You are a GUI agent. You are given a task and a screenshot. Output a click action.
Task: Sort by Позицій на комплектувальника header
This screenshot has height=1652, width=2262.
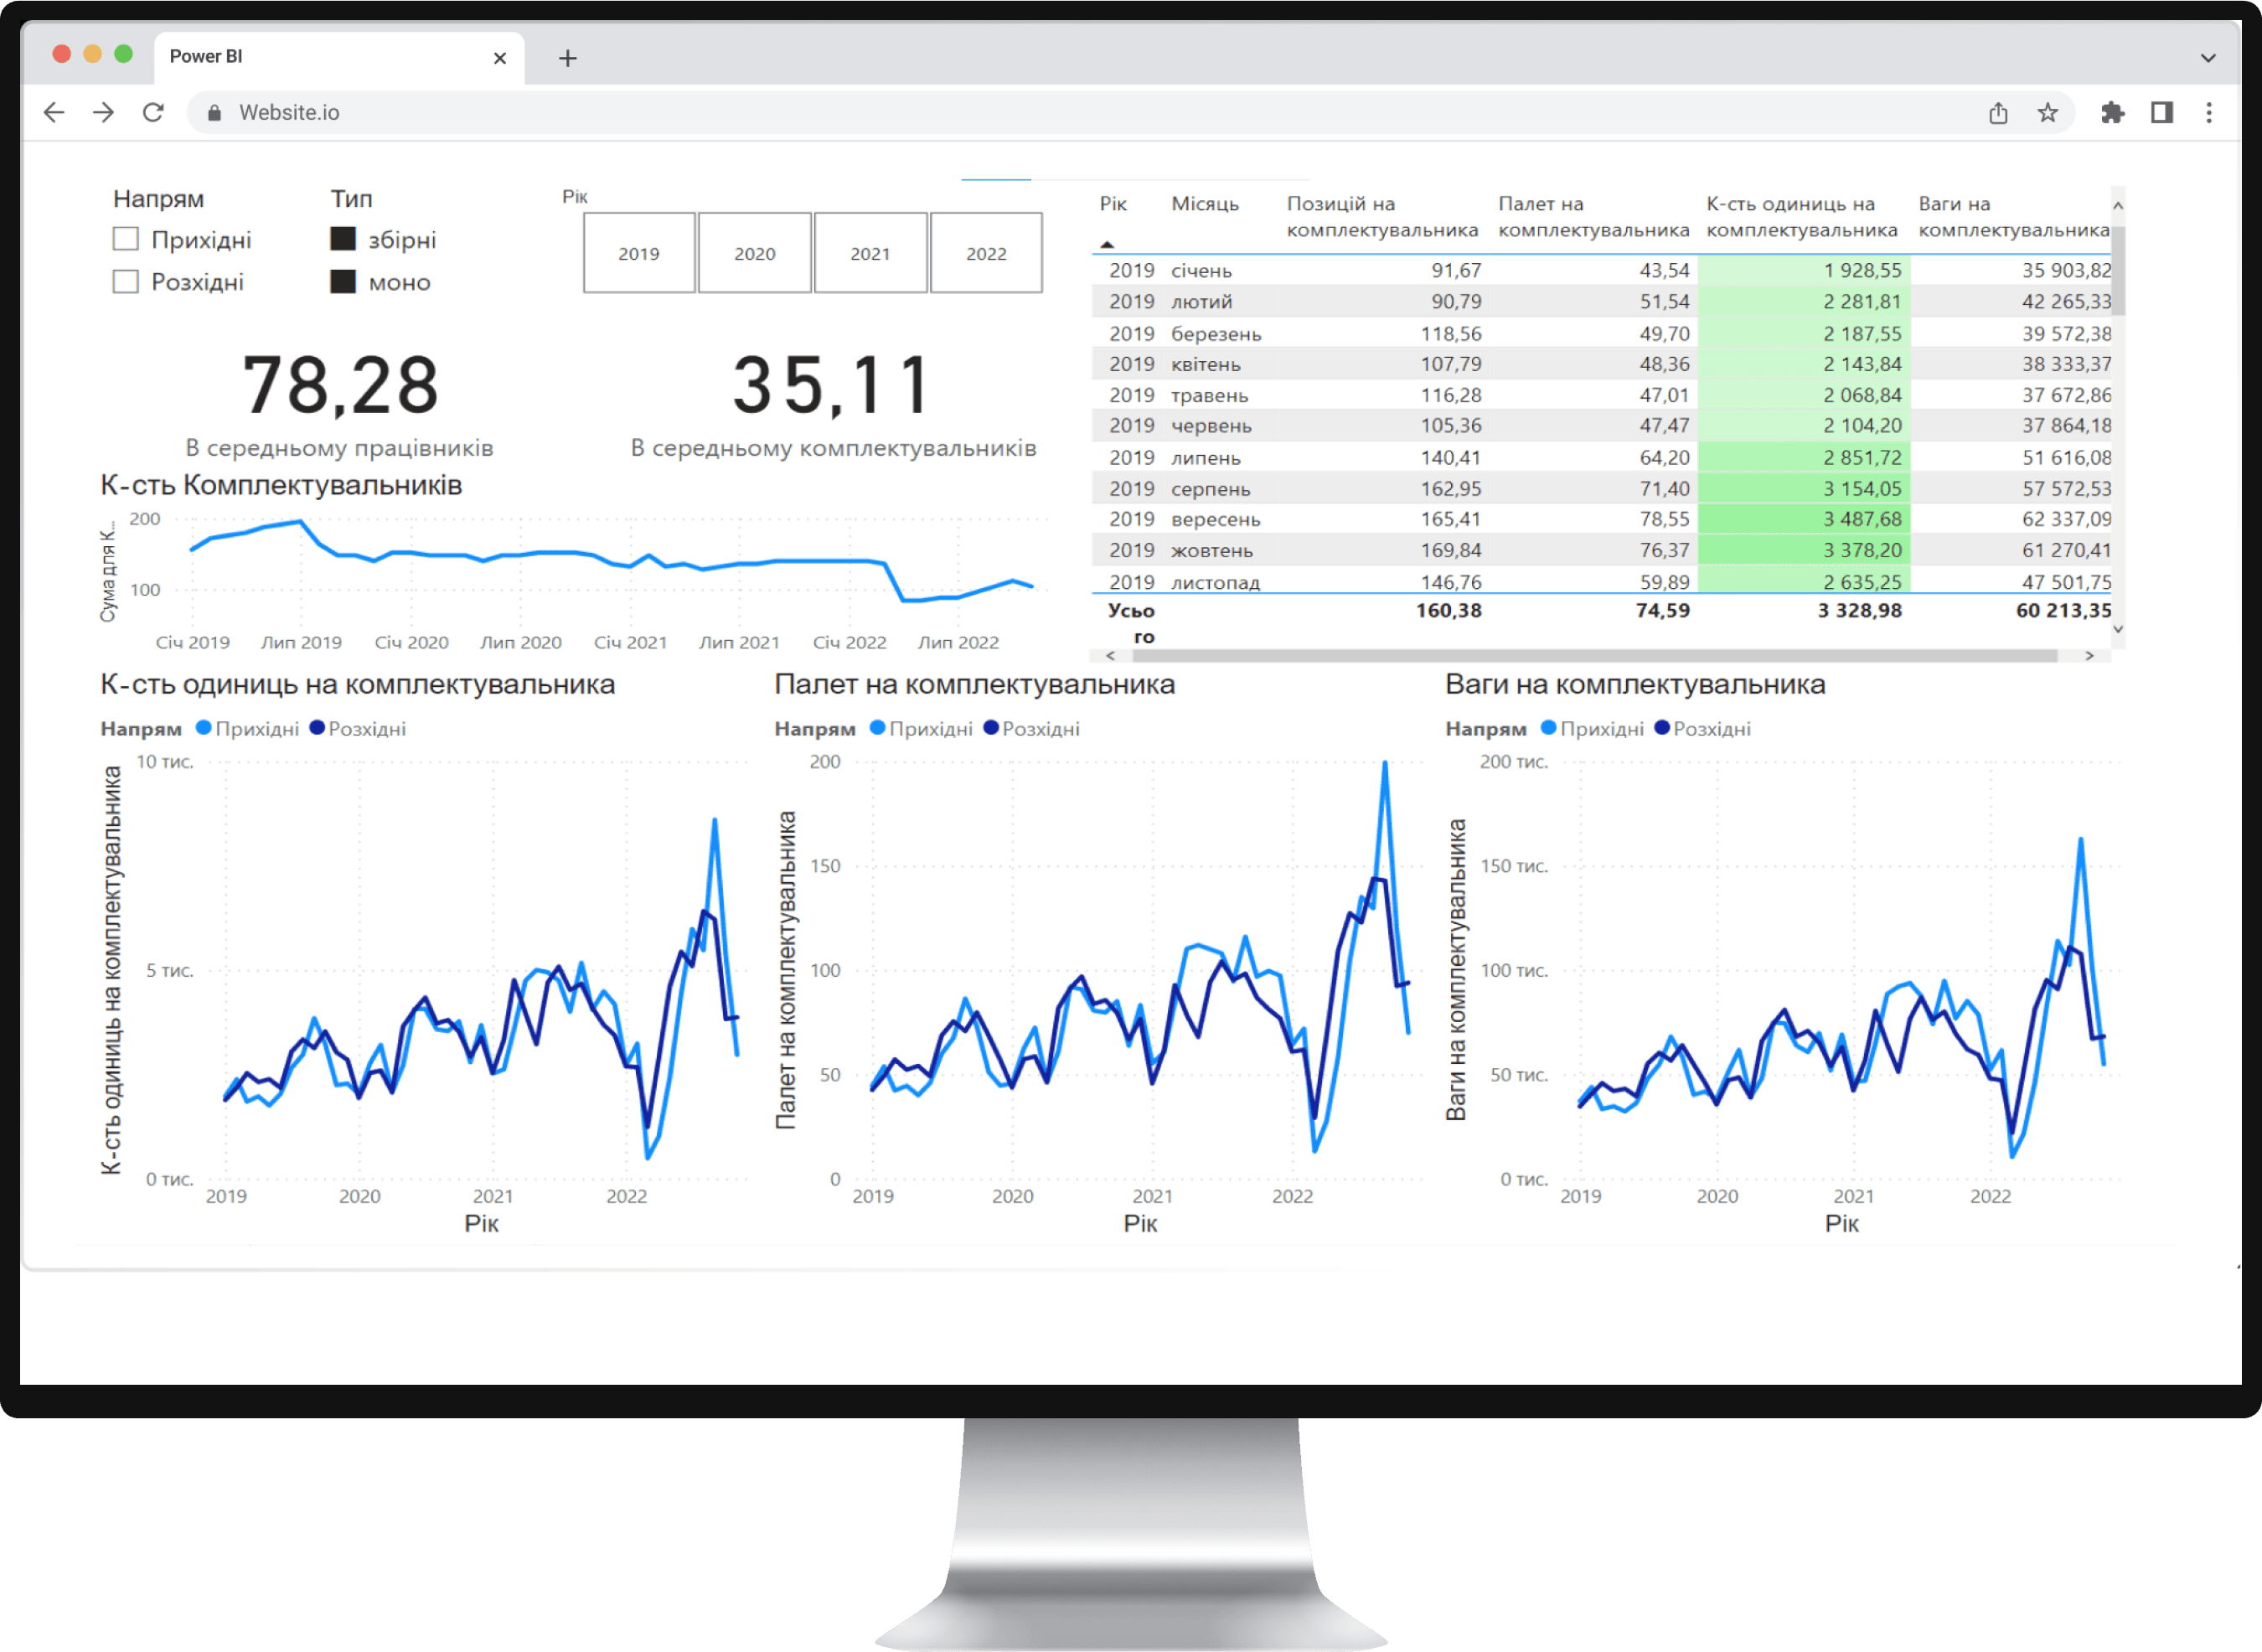1382,217
